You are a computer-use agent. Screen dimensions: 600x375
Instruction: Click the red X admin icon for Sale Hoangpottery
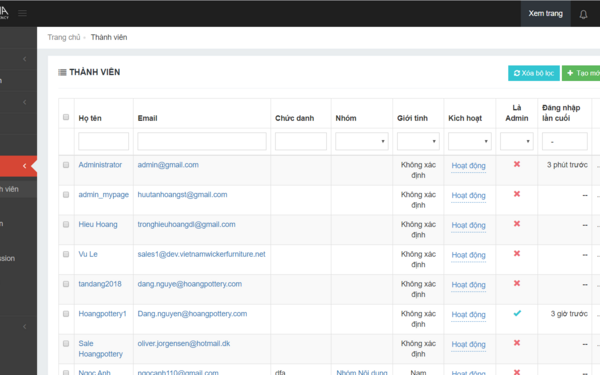[x=517, y=343]
